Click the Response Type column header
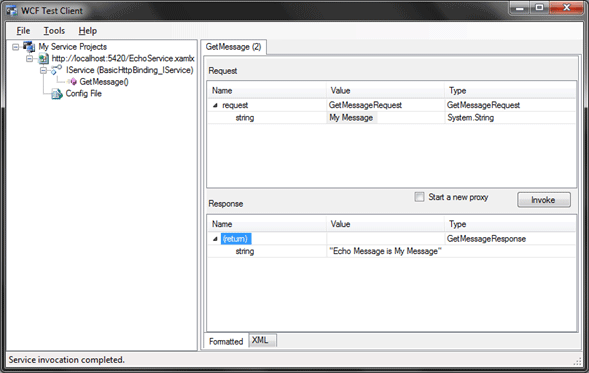This screenshot has height=373, width=589. 510,224
